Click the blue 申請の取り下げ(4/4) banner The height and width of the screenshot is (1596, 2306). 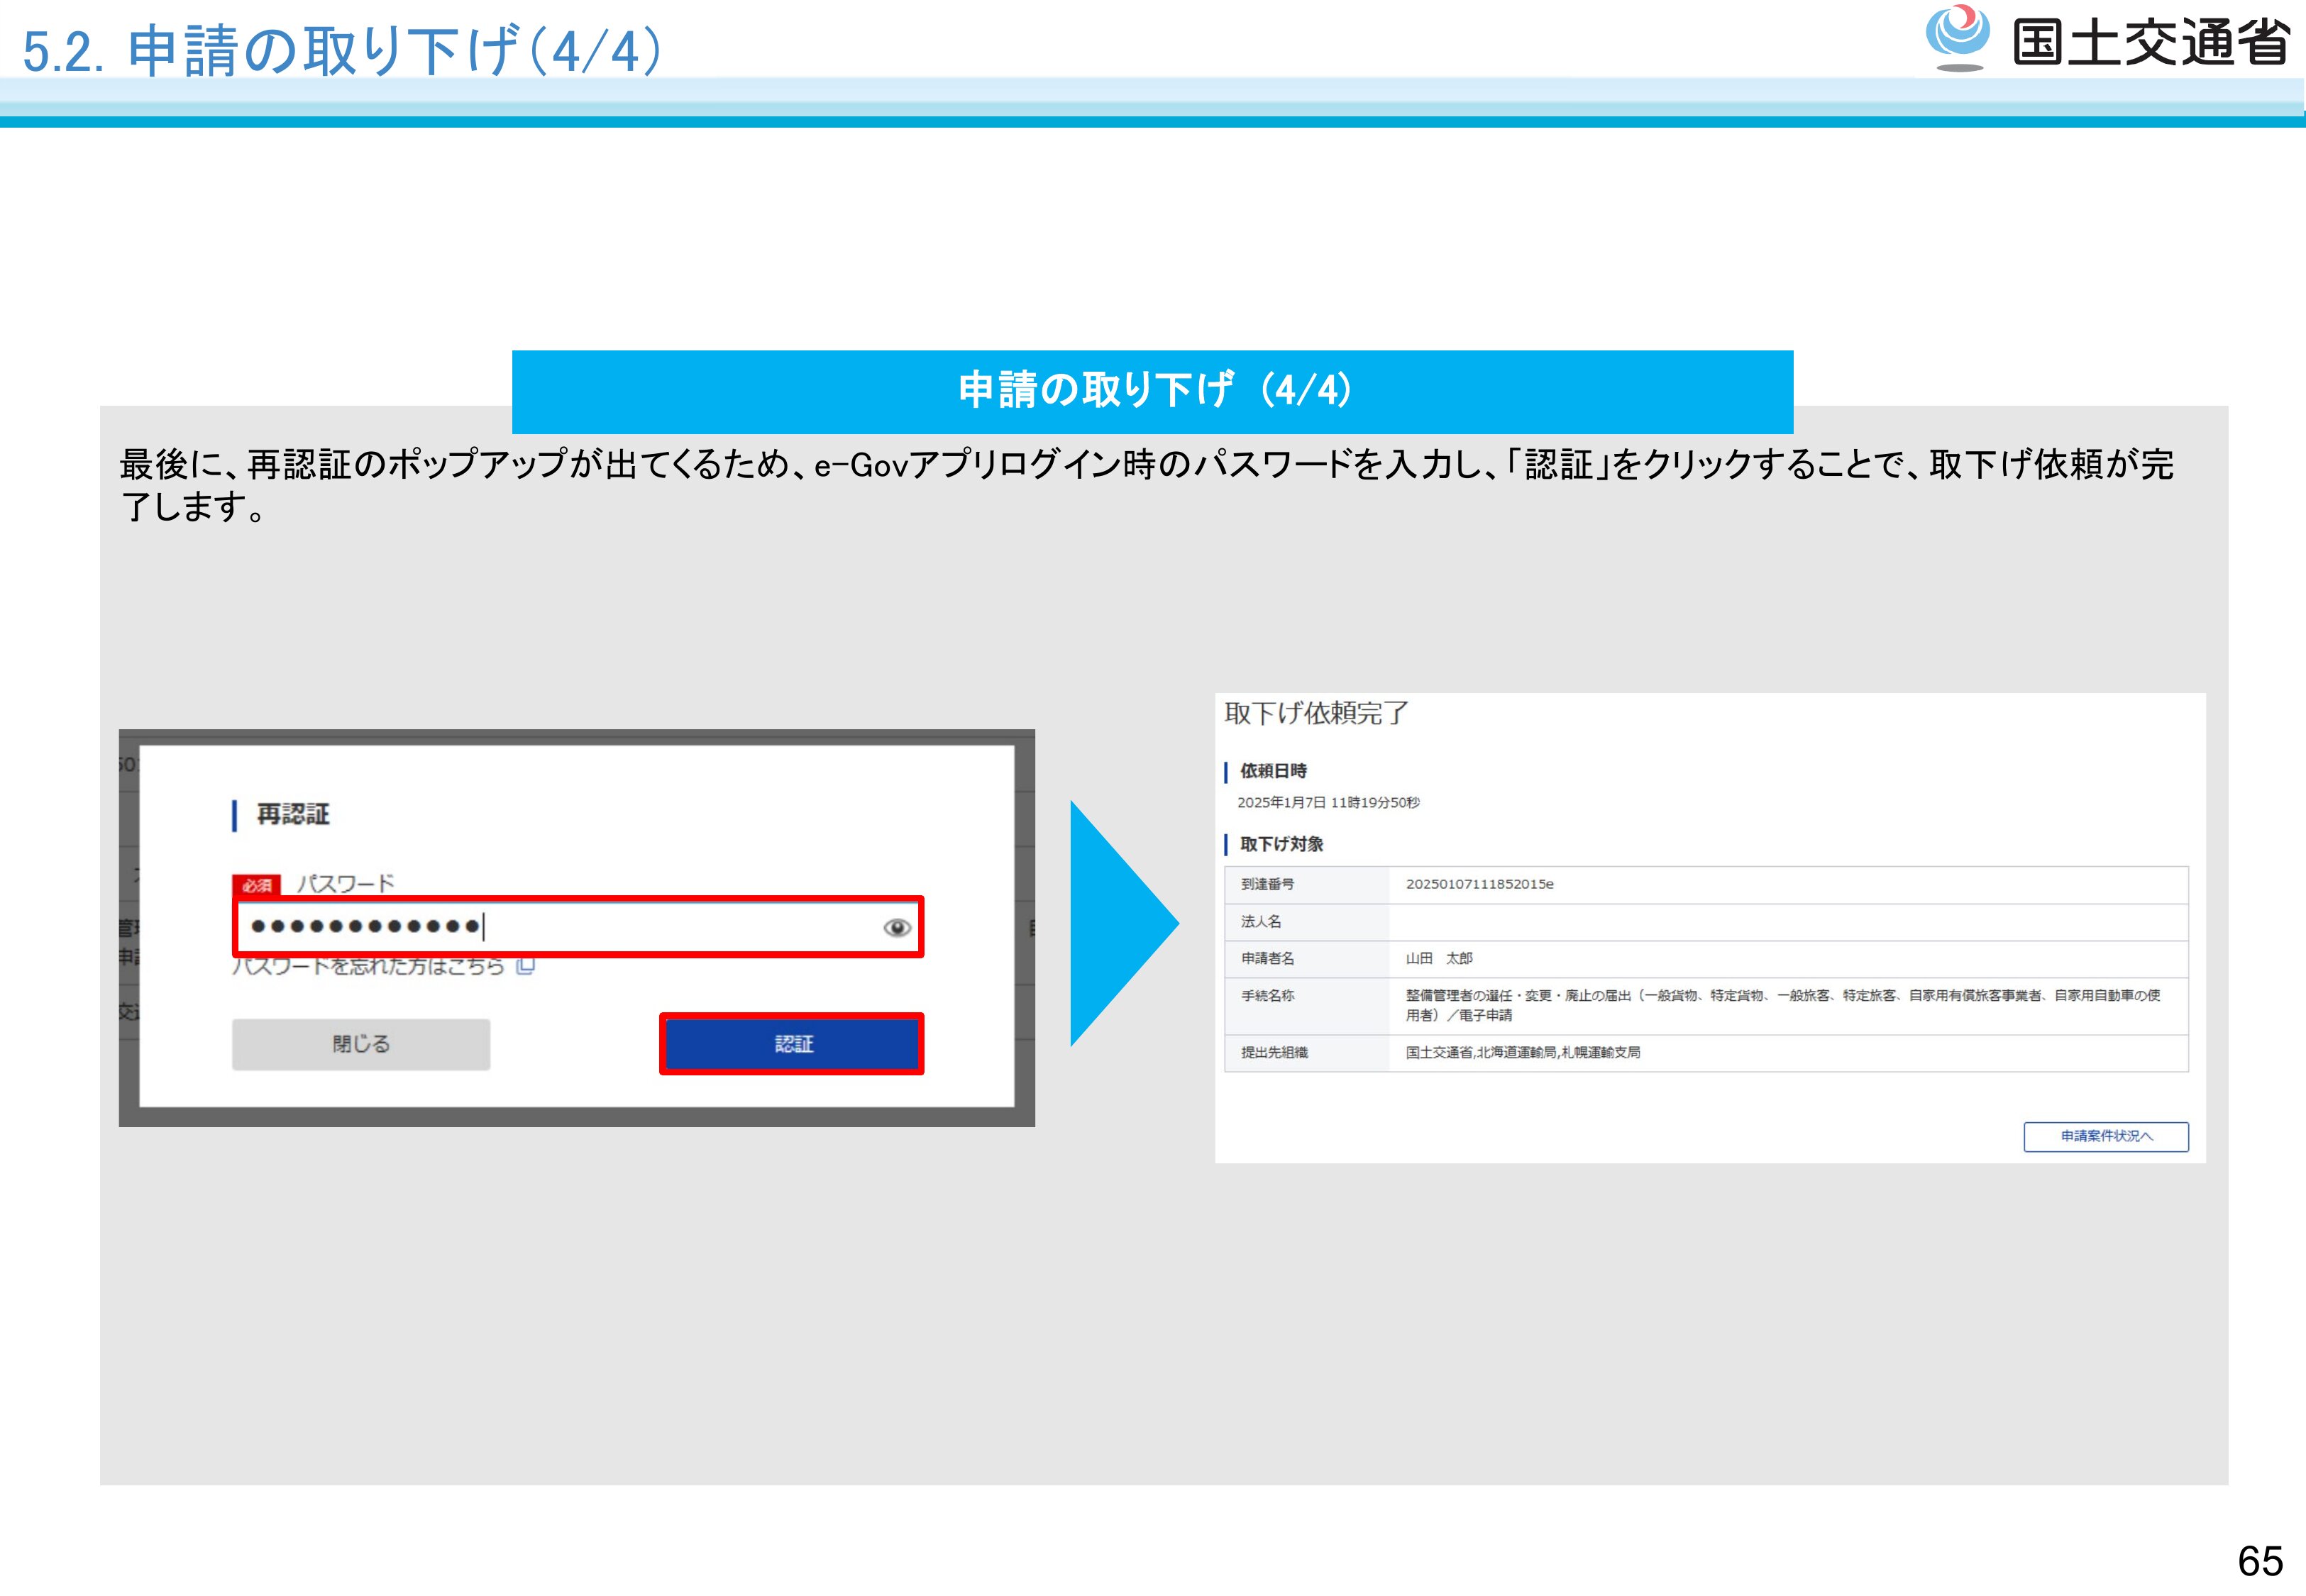coord(1152,390)
